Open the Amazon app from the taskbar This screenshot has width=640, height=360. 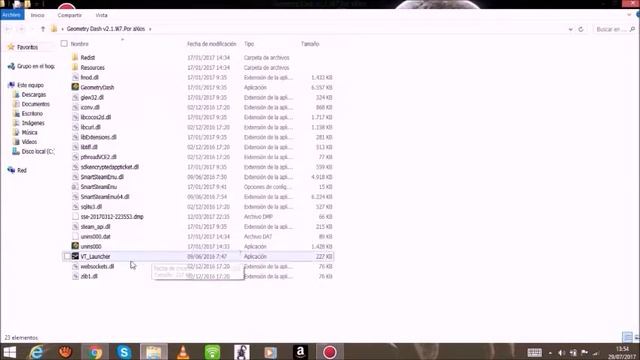coord(300,352)
